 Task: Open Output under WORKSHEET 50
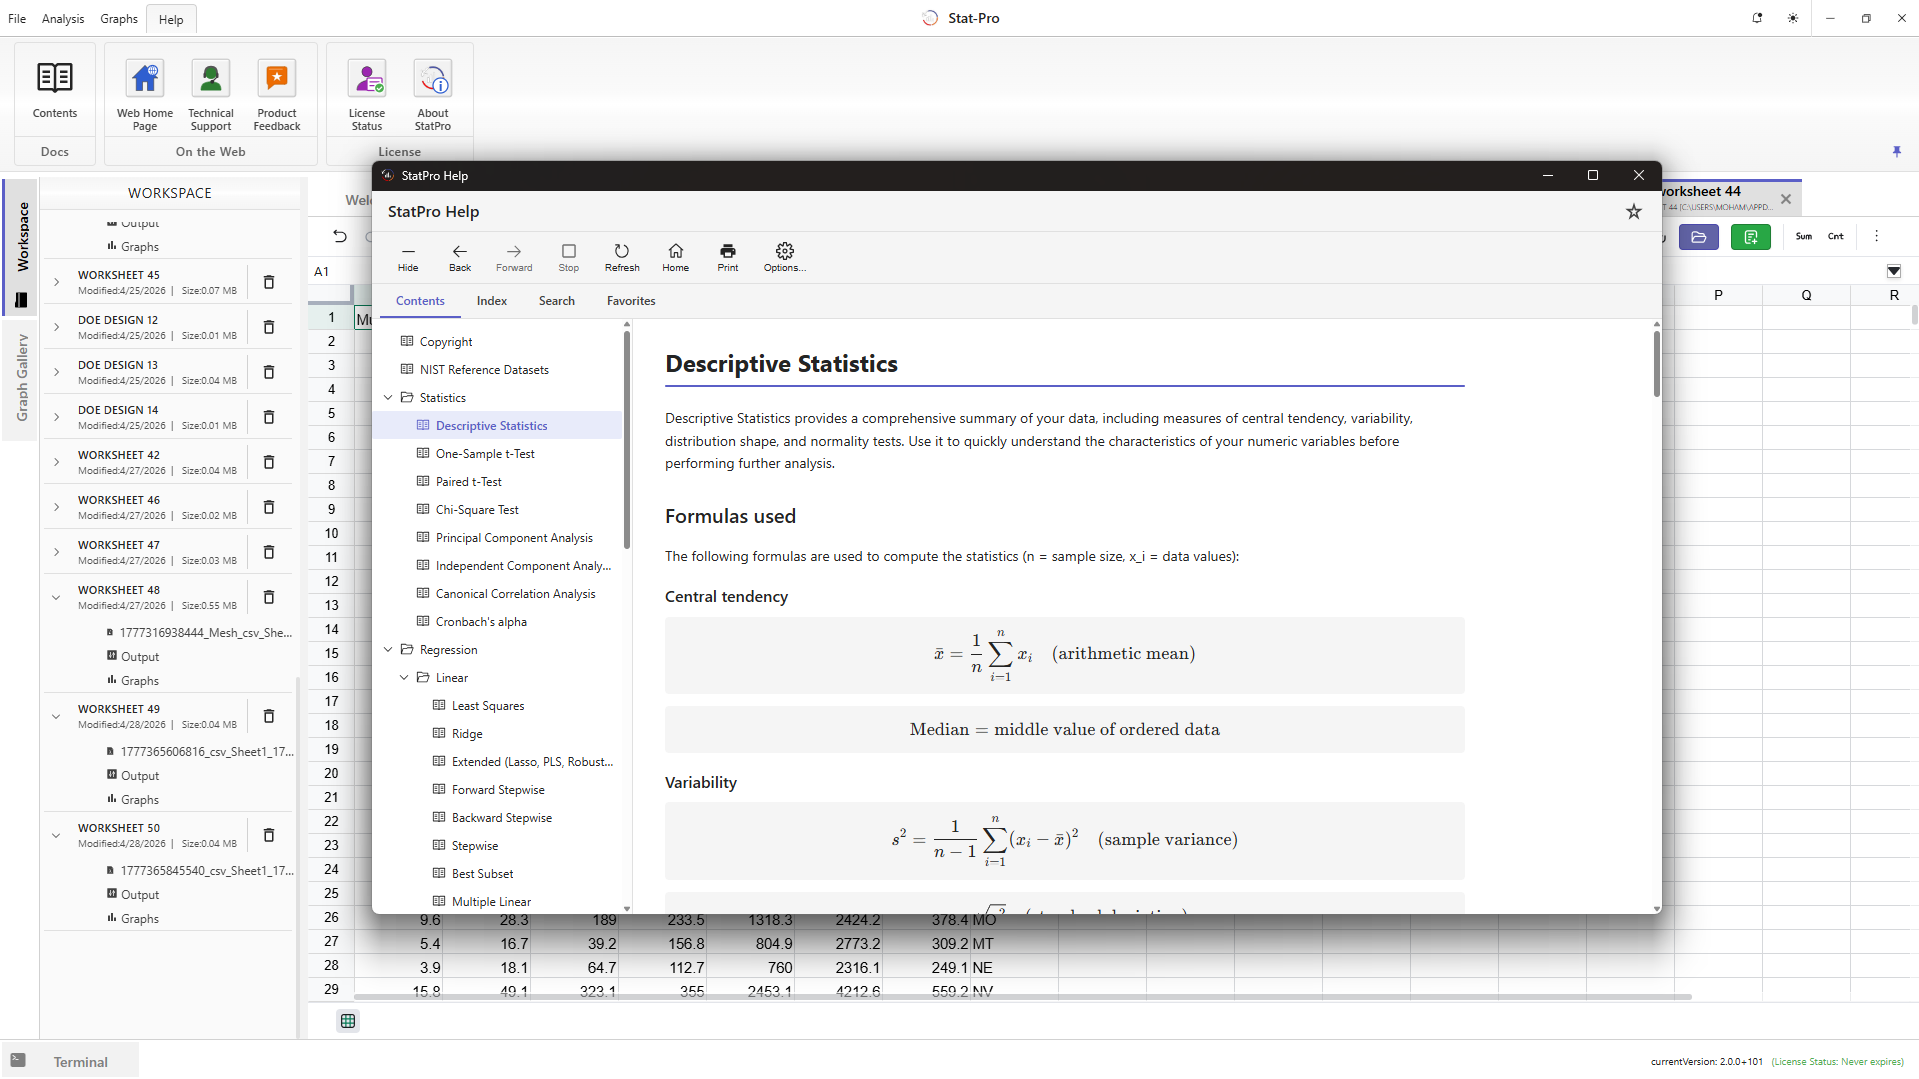(140, 895)
